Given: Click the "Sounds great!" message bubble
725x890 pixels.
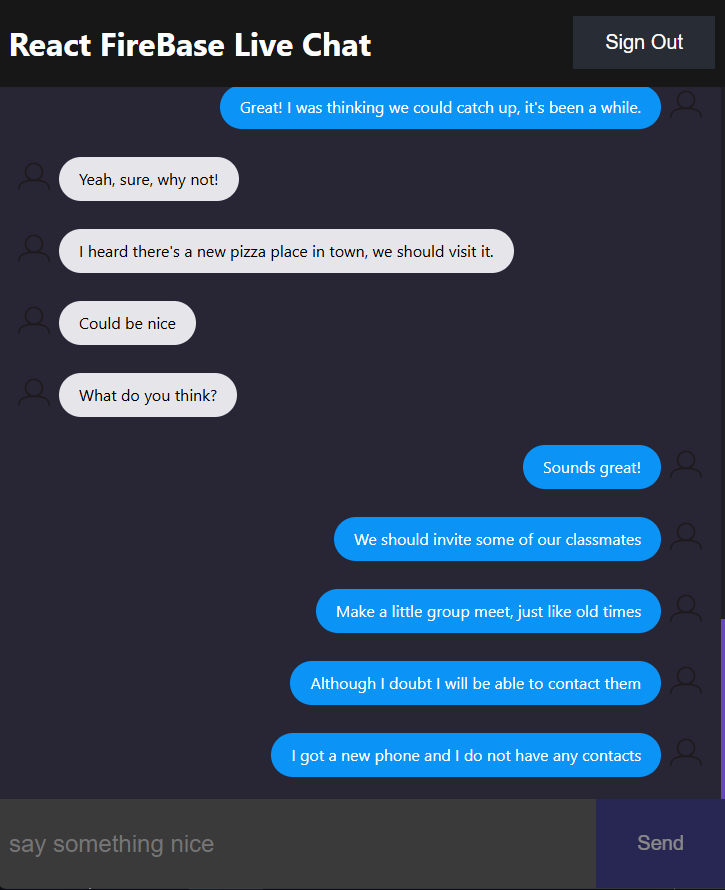Looking at the screenshot, I should pos(592,467).
